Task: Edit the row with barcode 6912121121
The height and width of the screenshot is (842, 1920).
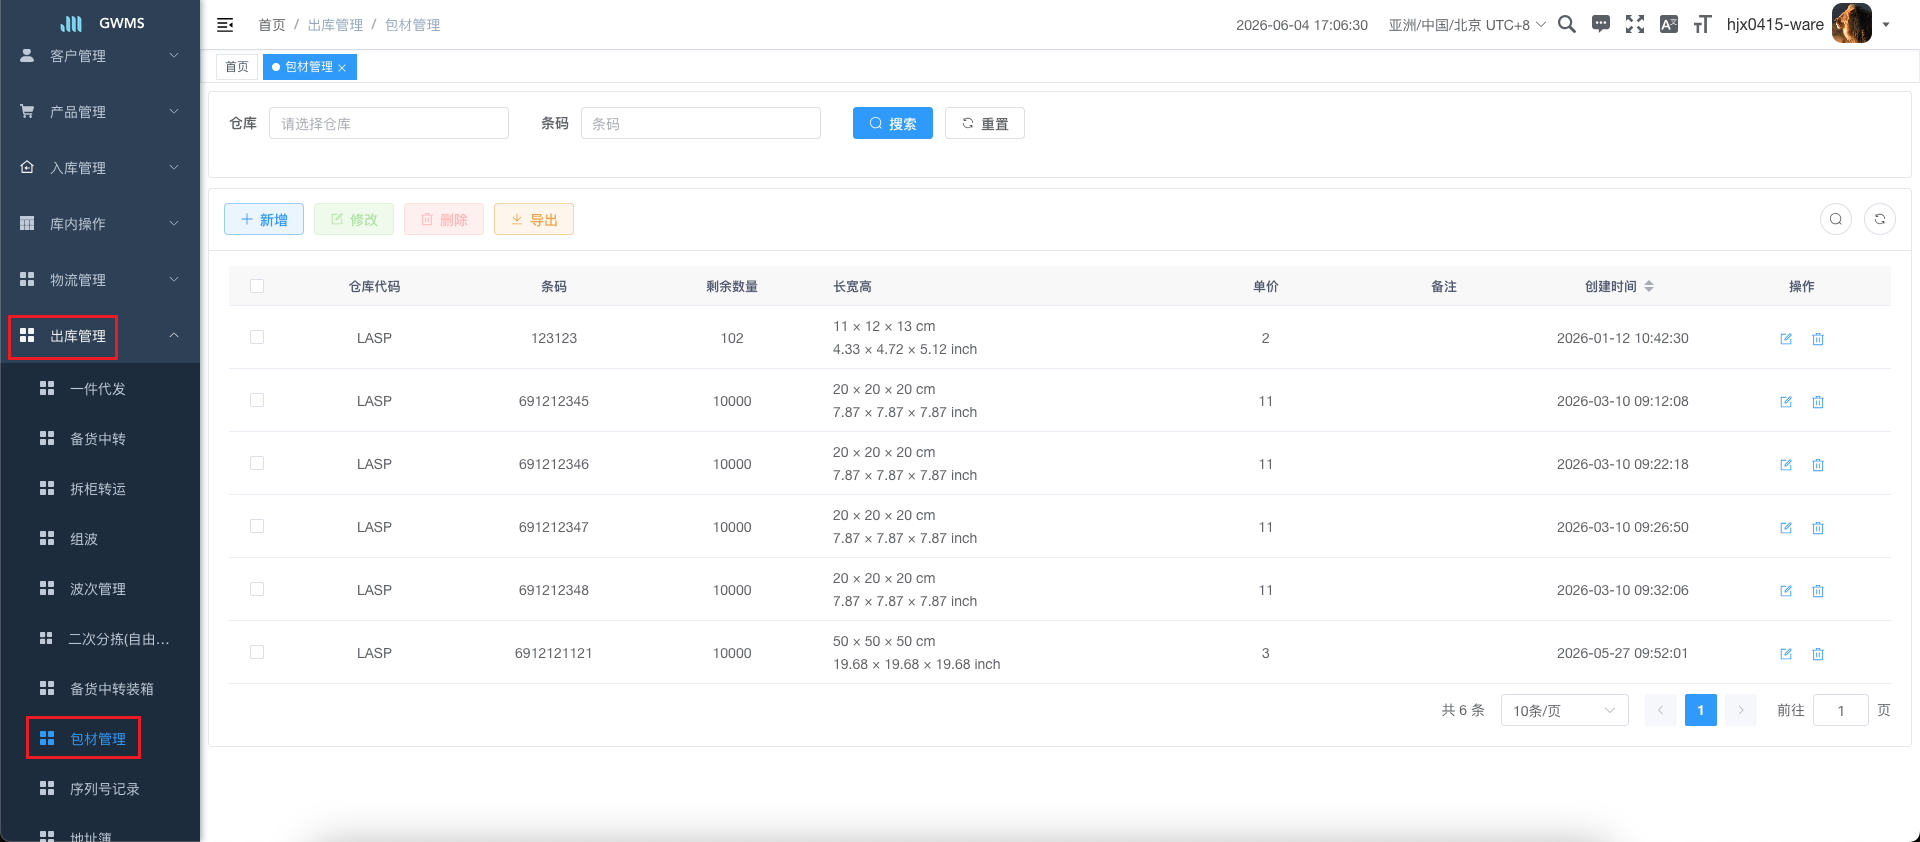Action: pos(1786,654)
